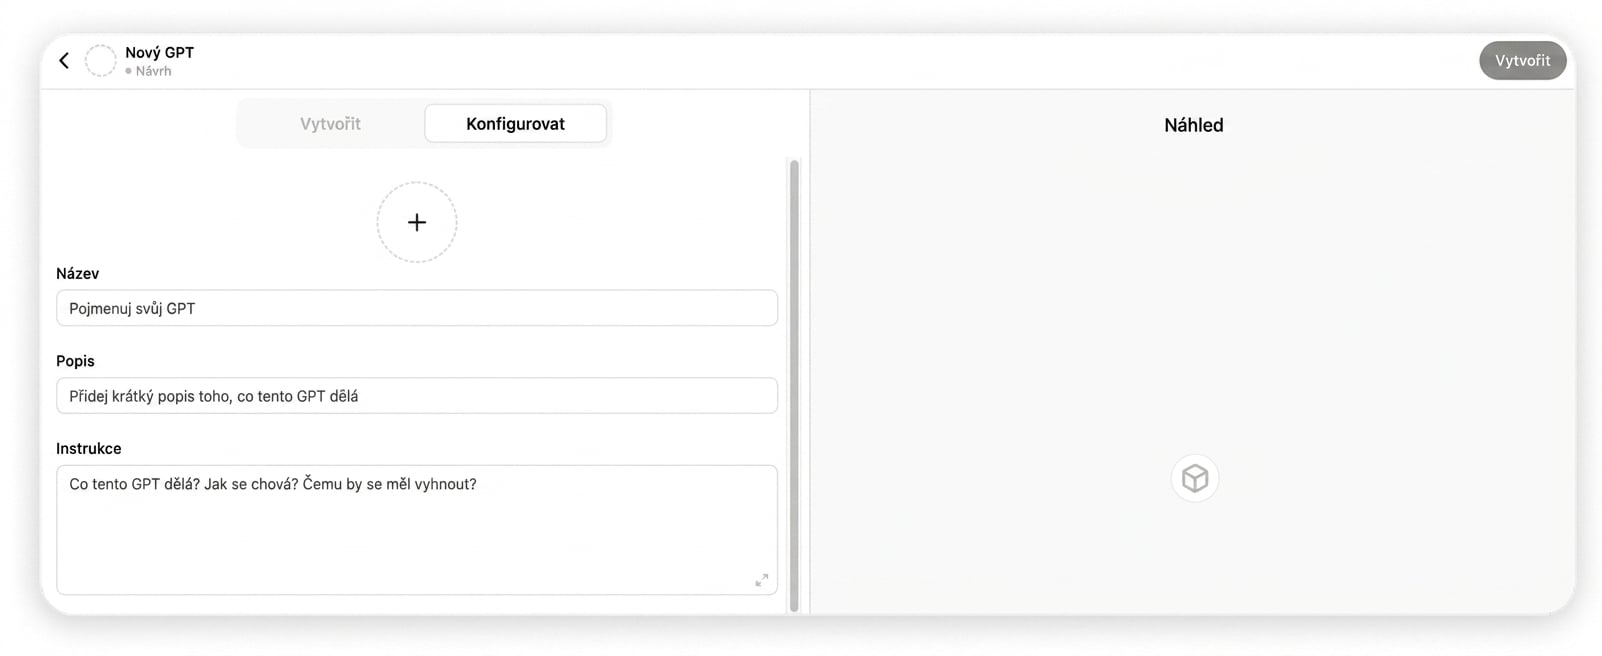Image resolution: width=1602 pixels, height=656 pixels.
Task: Expand the Instrukce text area with the corner arrows icon
Action: [x=762, y=580]
